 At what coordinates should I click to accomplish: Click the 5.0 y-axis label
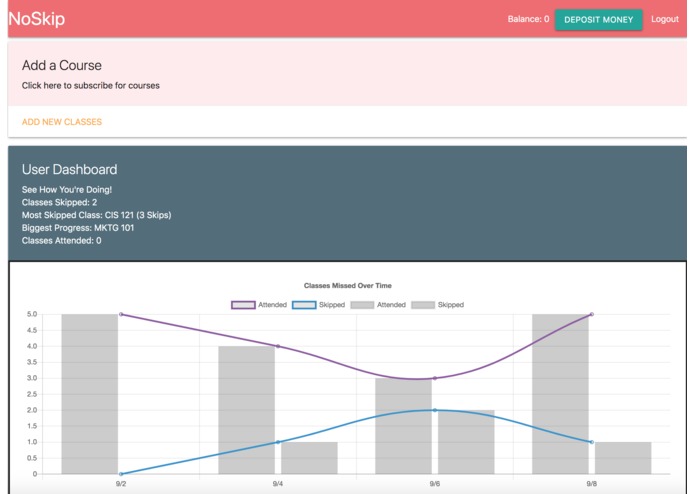click(32, 314)
